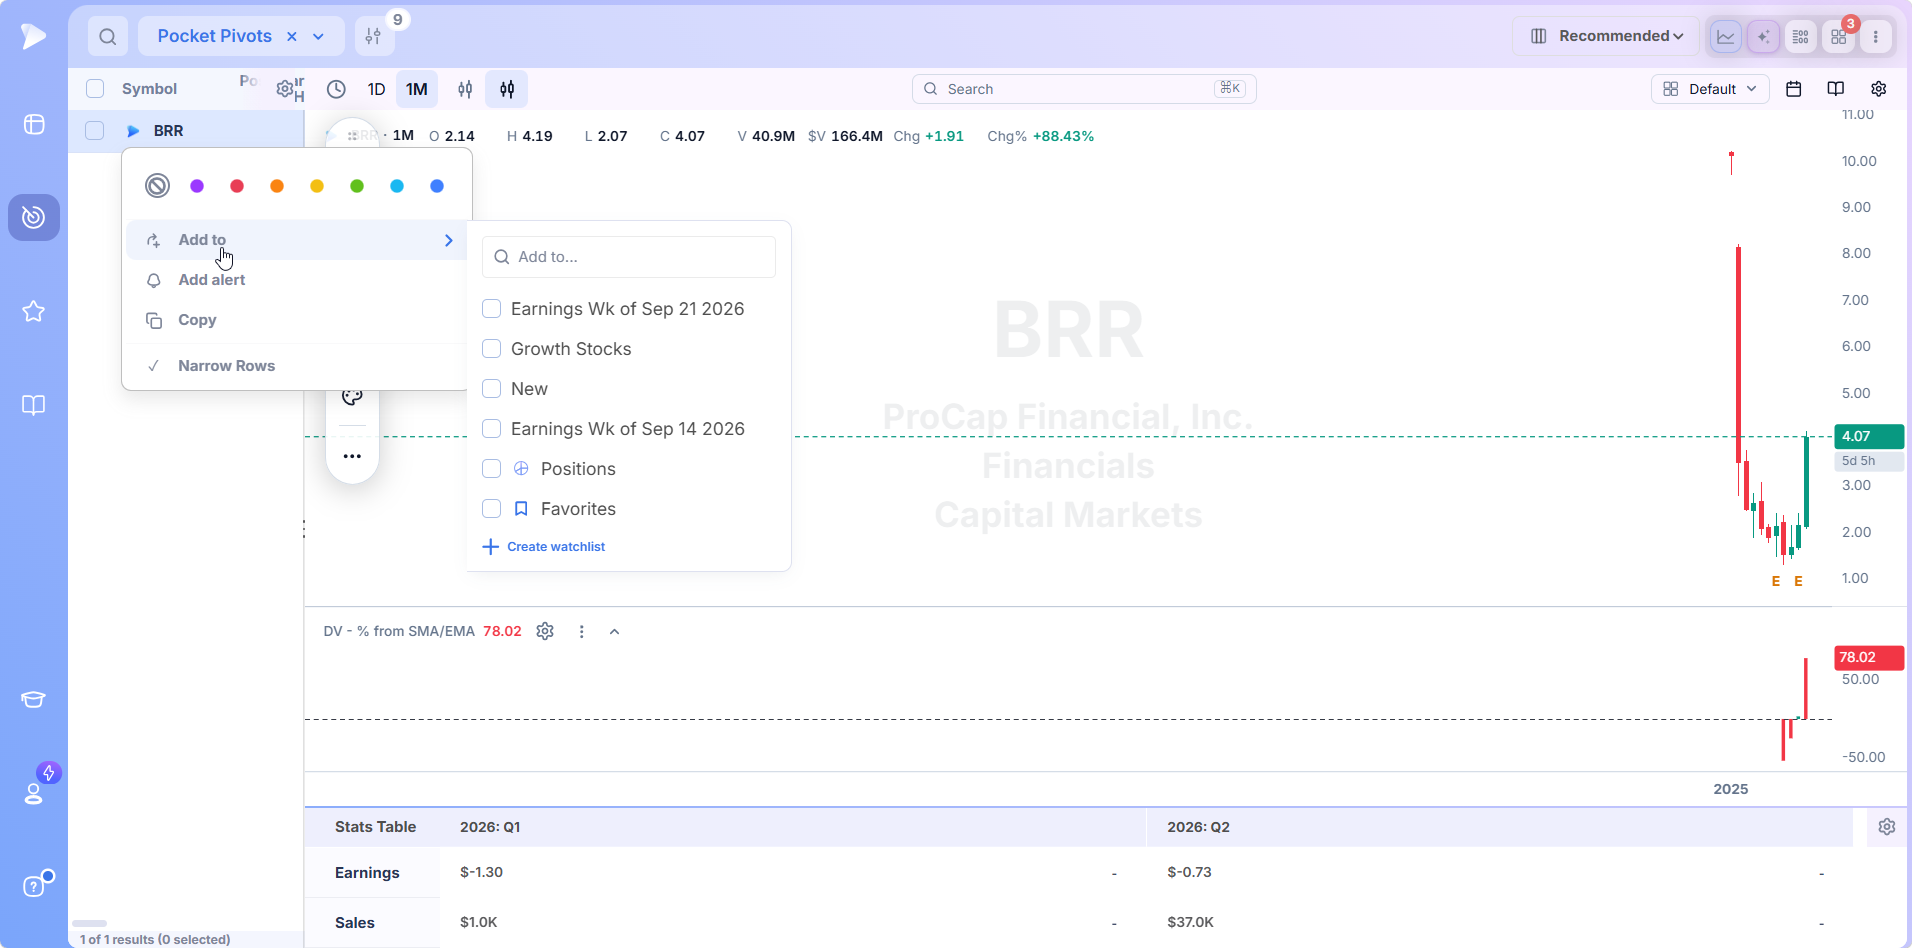This screenshot has height=948, width=1912.
Task: Switch to 1D timeframe
Action: (x=376, y=89)
